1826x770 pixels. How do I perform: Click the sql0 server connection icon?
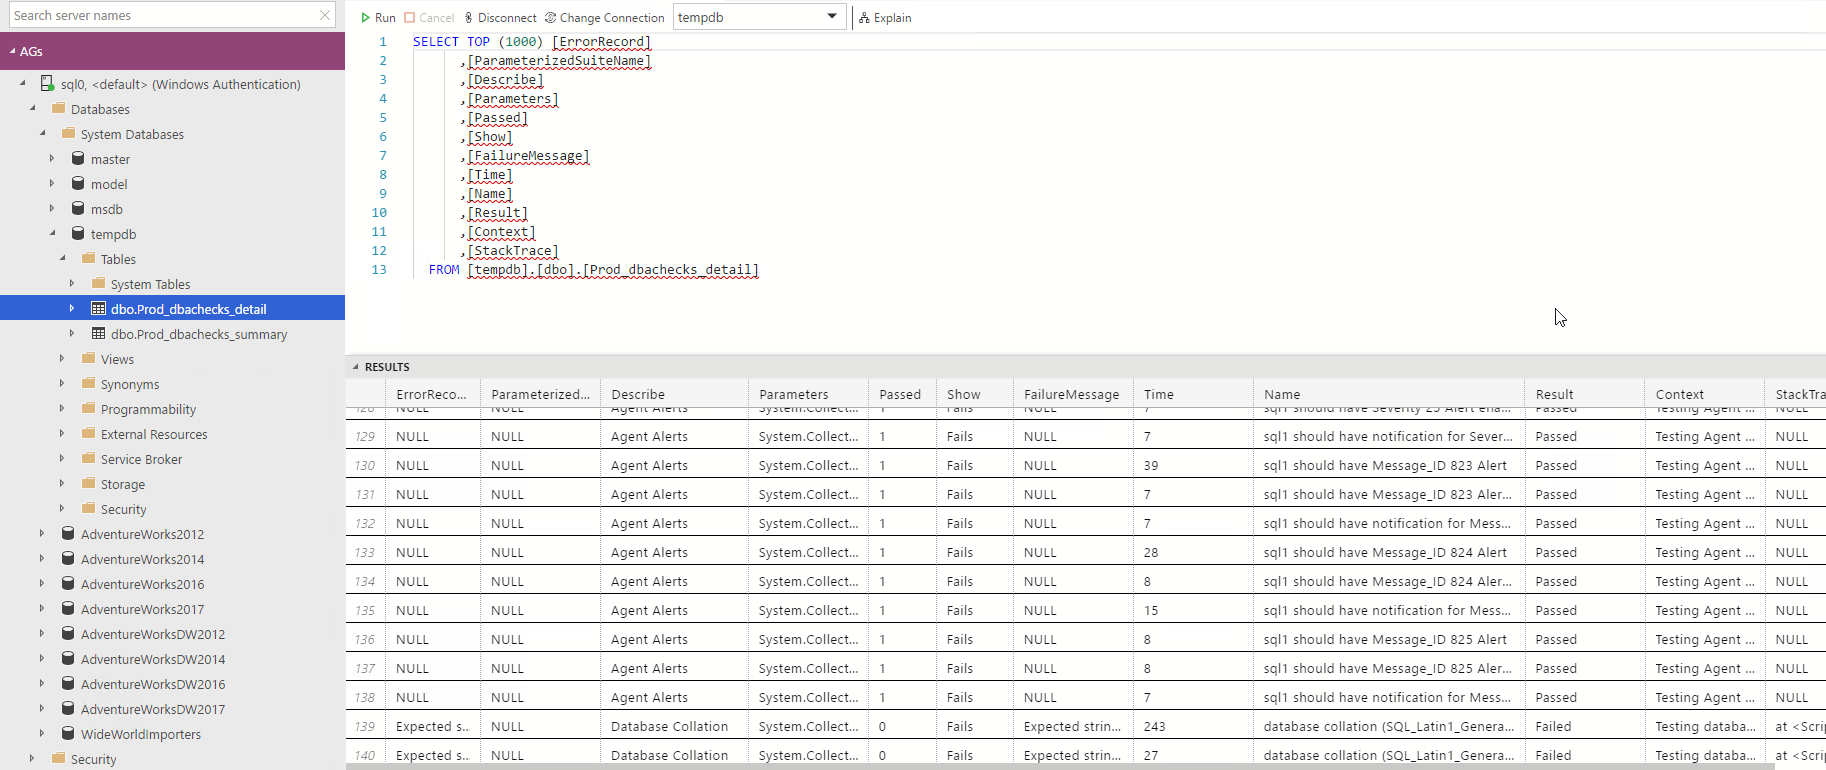(x=47, y=84)
